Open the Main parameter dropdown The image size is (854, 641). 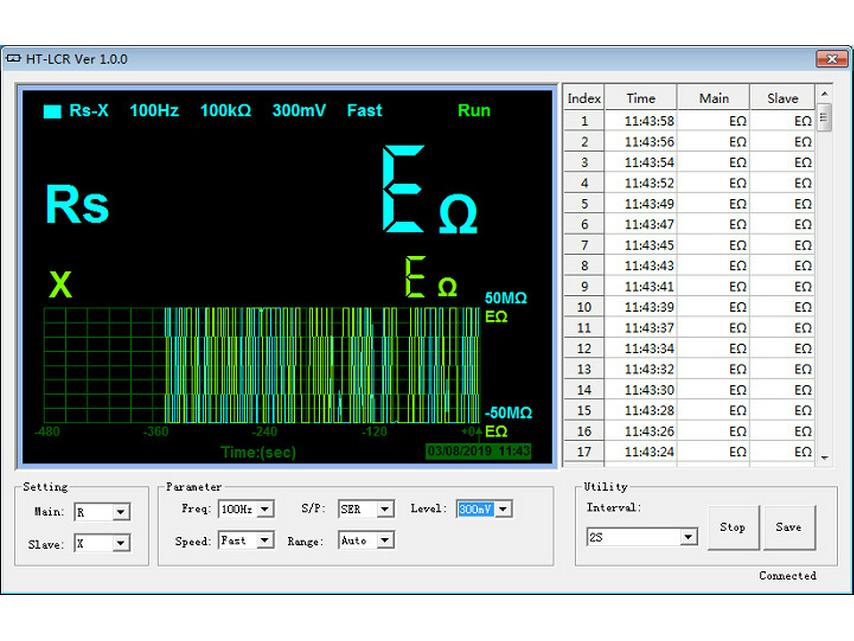click(120, 512)
